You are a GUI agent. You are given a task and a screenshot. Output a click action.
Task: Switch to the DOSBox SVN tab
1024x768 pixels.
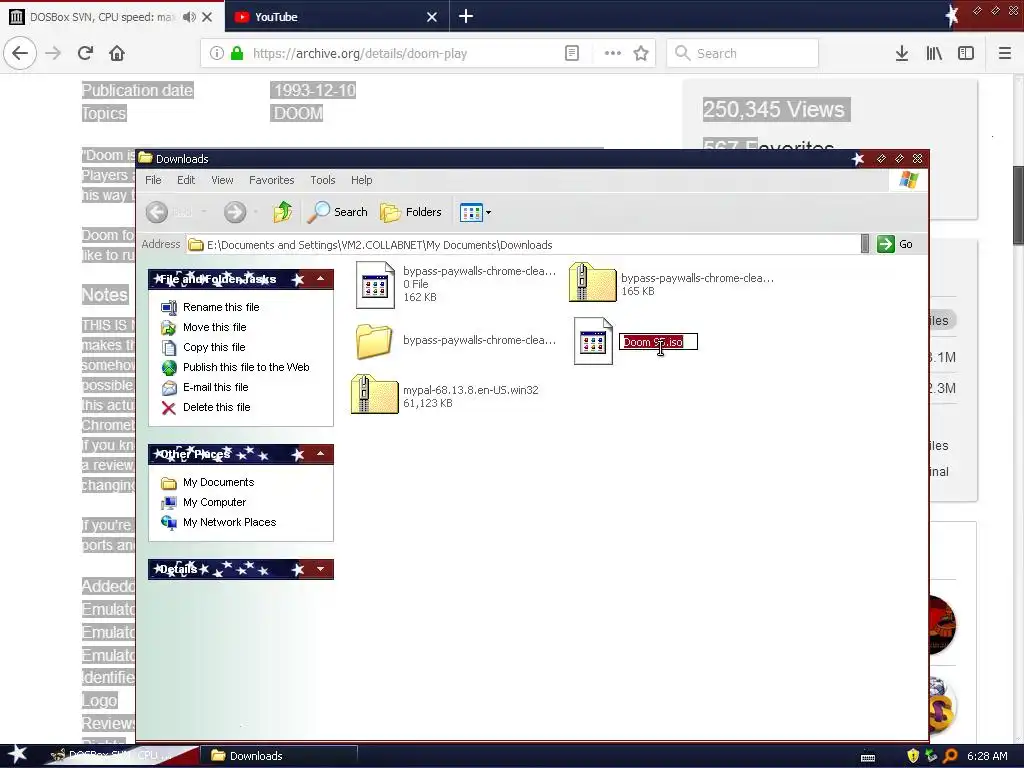pyautogui.click(x=112, y=17)
